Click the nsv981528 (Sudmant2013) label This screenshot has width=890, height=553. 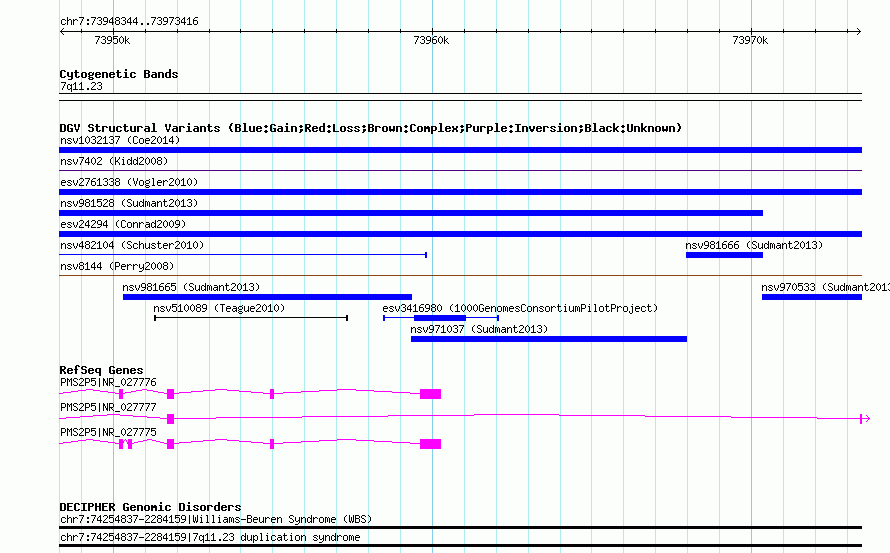click(x=129, y=203)
